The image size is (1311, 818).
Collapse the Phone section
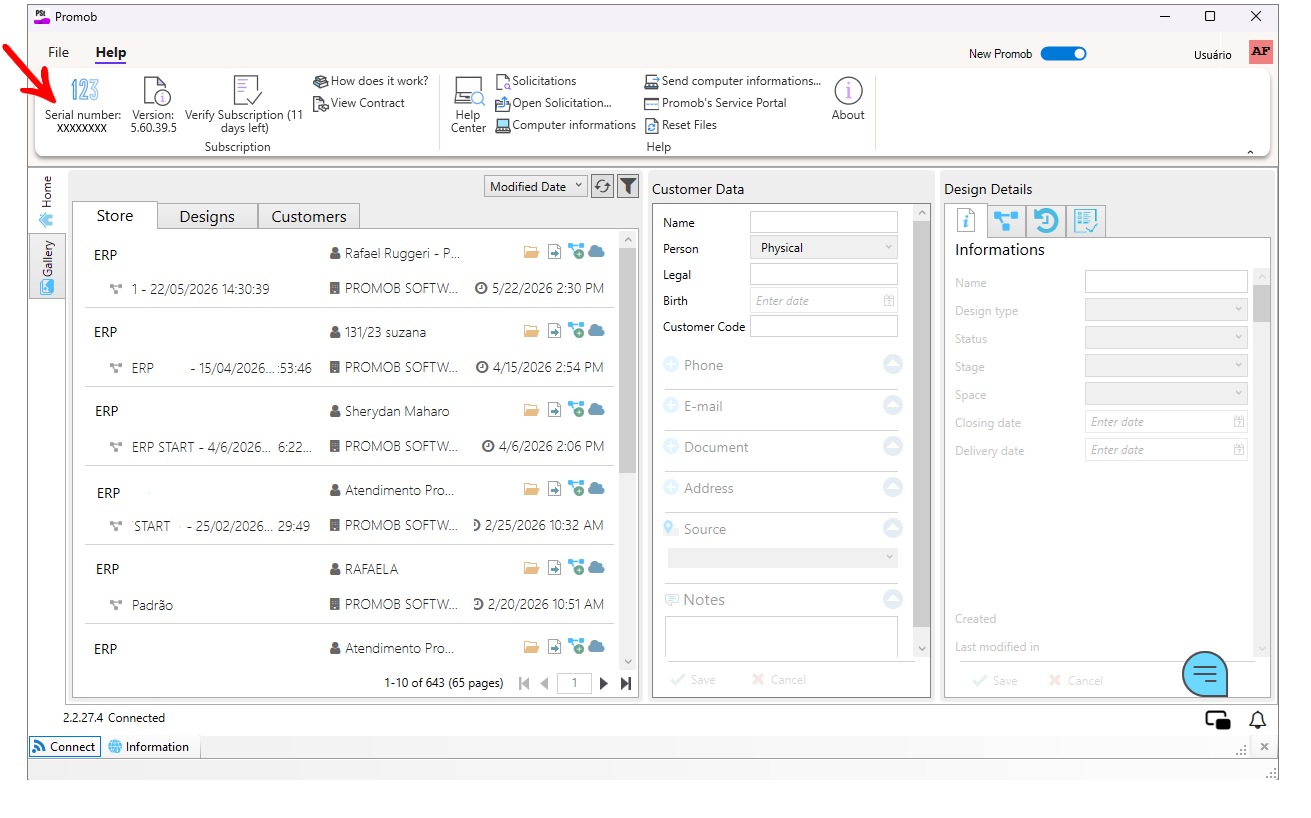[893, 365]
